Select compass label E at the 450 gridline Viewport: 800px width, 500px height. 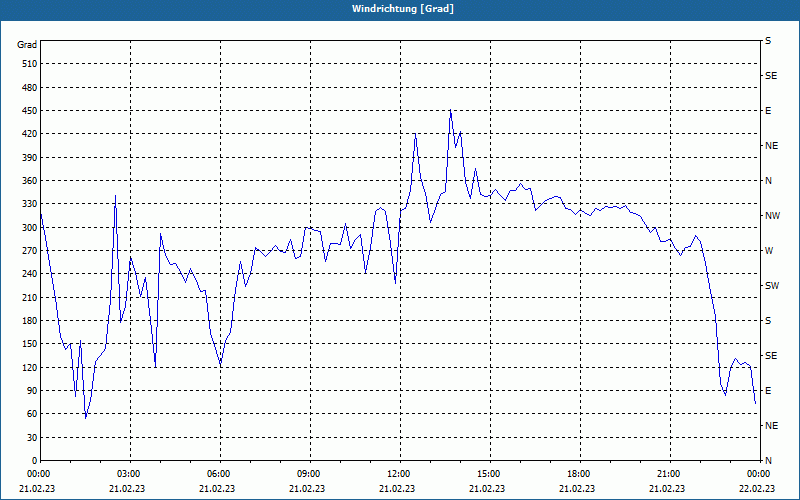coord(768,111)
